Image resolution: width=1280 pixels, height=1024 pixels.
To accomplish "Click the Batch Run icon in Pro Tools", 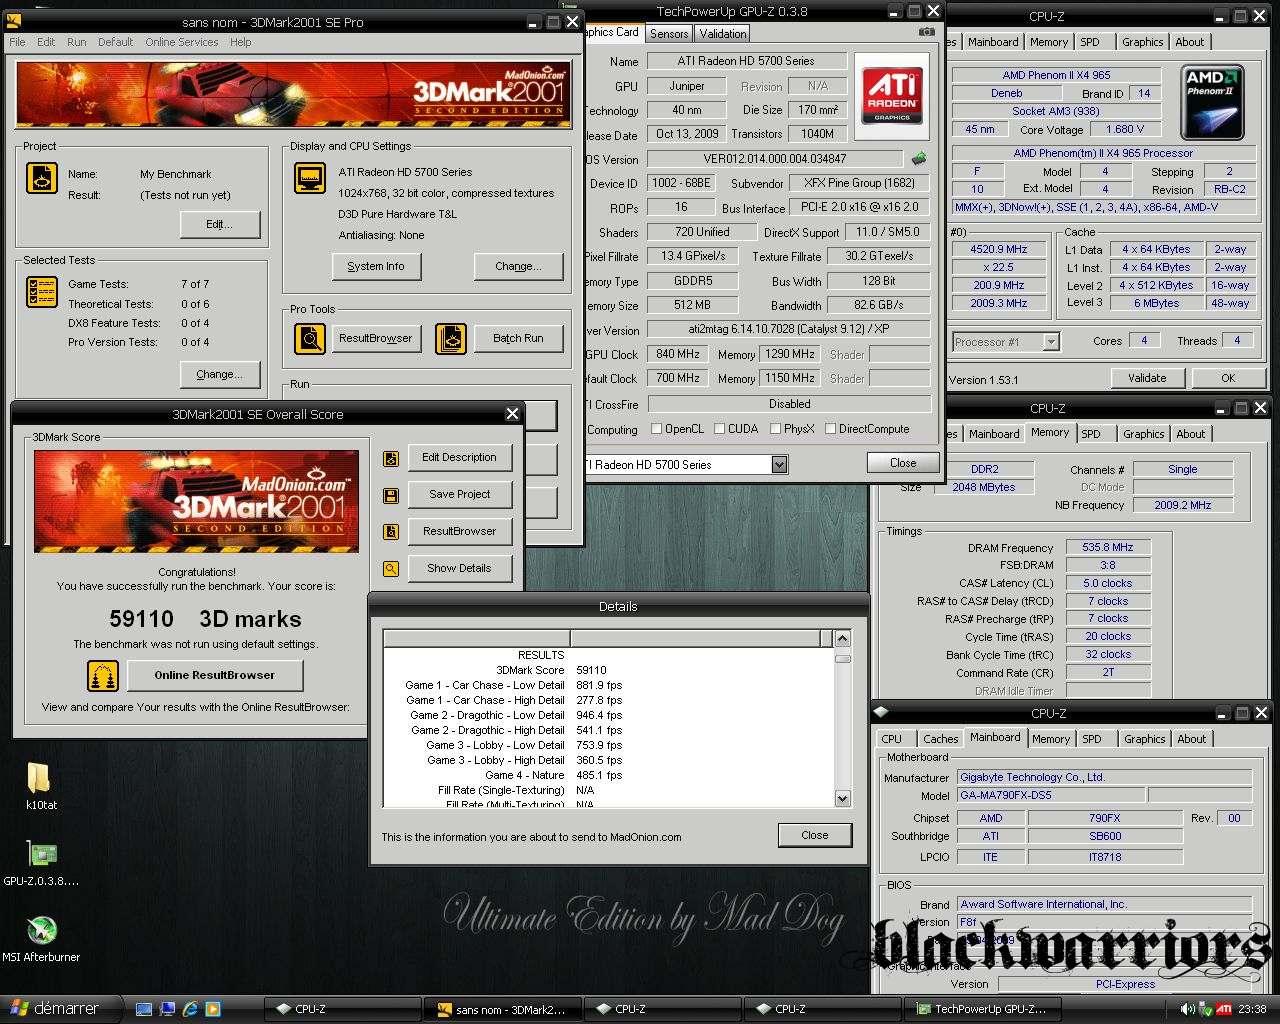I will [x=451, y=339].
